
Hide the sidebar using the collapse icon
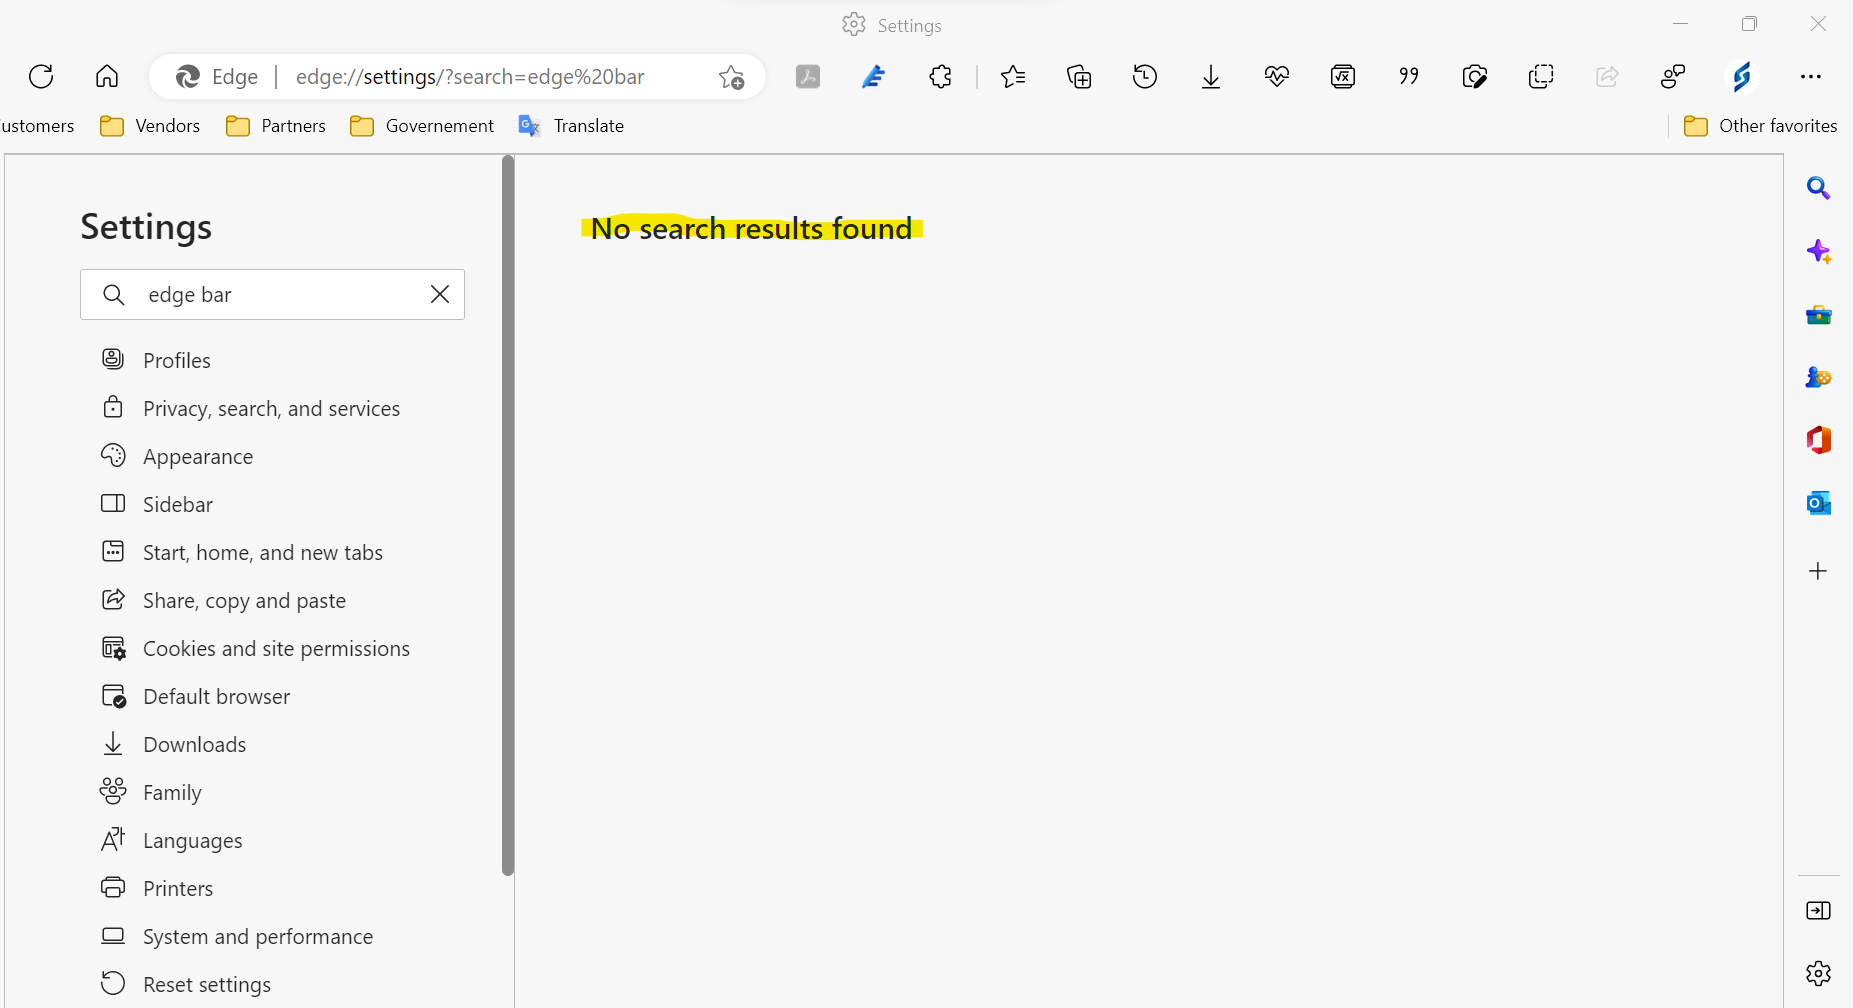click(x=1819, y=911)
